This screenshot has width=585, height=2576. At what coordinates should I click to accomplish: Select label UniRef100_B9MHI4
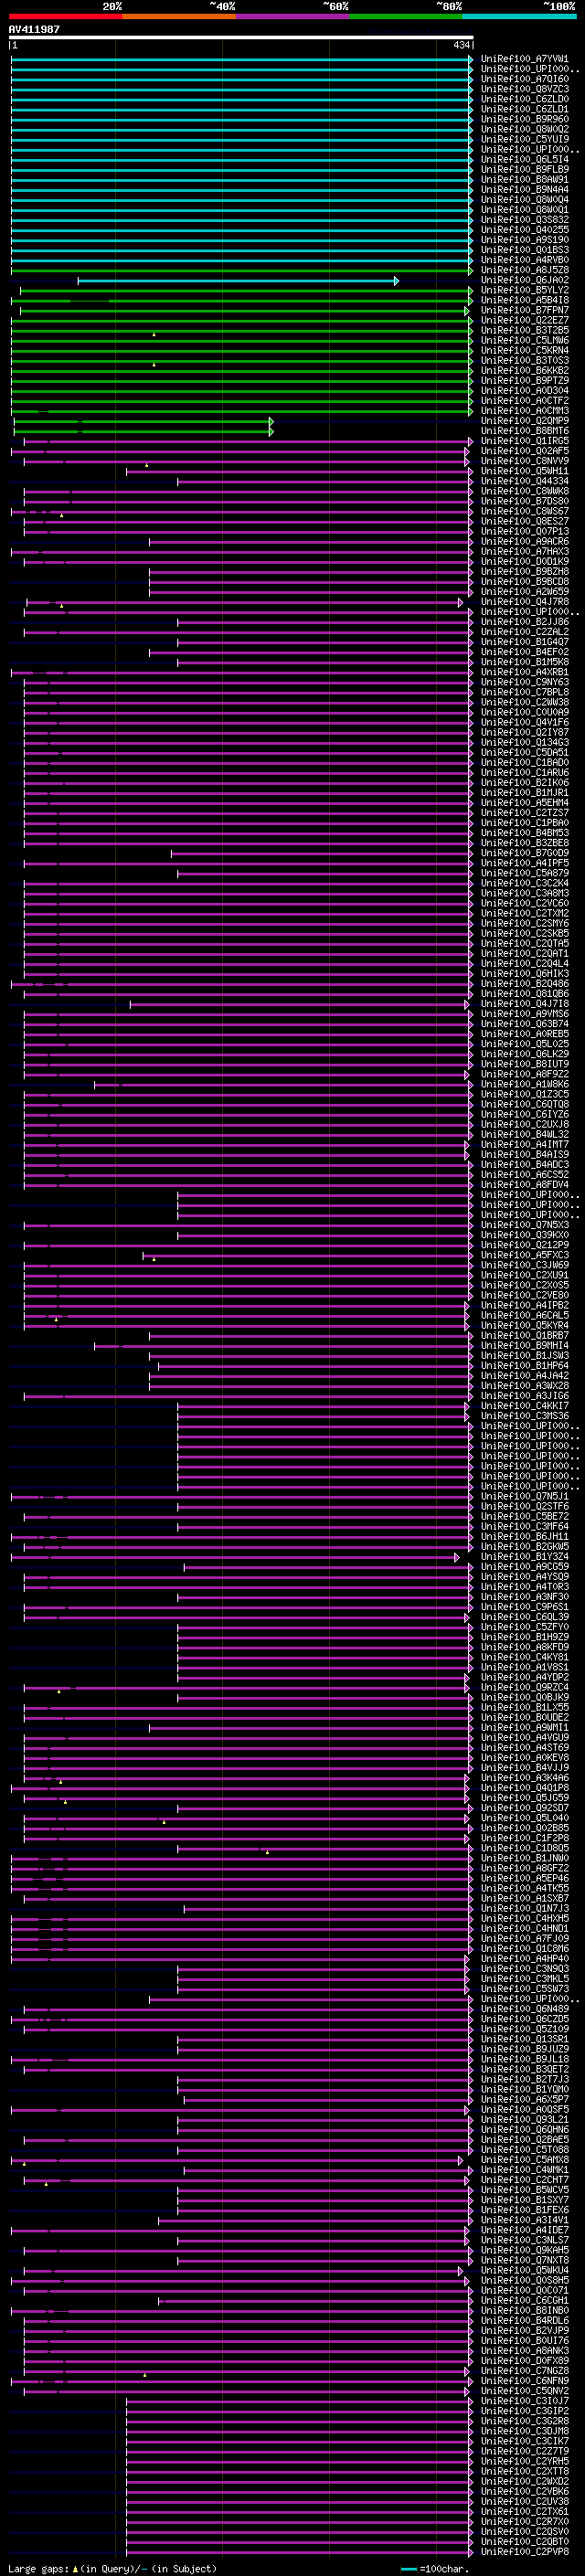click(x=525, y=1345)
